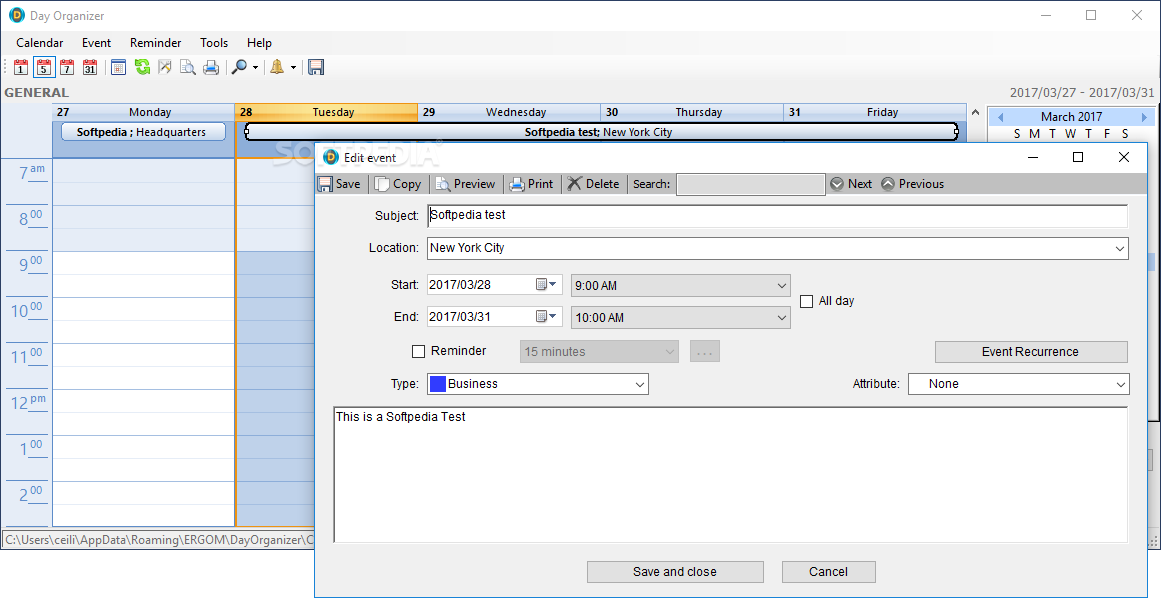1161x598 pixels.
Task: Open Start date calendar picker
Action: [x=546, y=284]
